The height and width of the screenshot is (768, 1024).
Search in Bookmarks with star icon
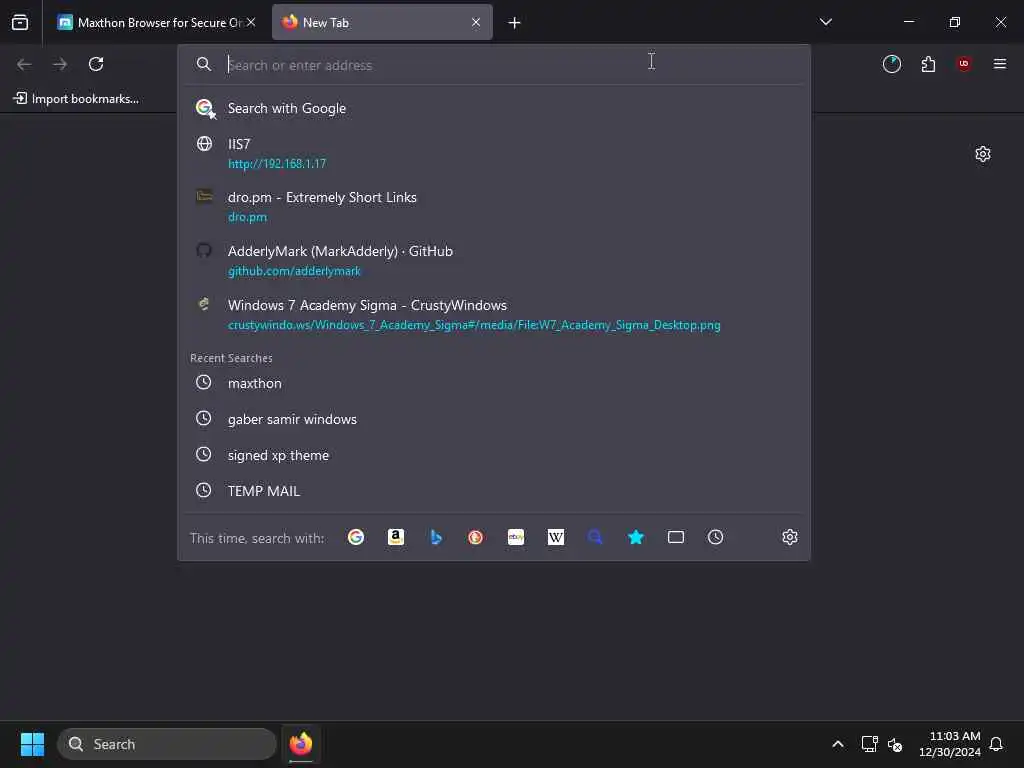pyautogui.click(x=635, y=537)
